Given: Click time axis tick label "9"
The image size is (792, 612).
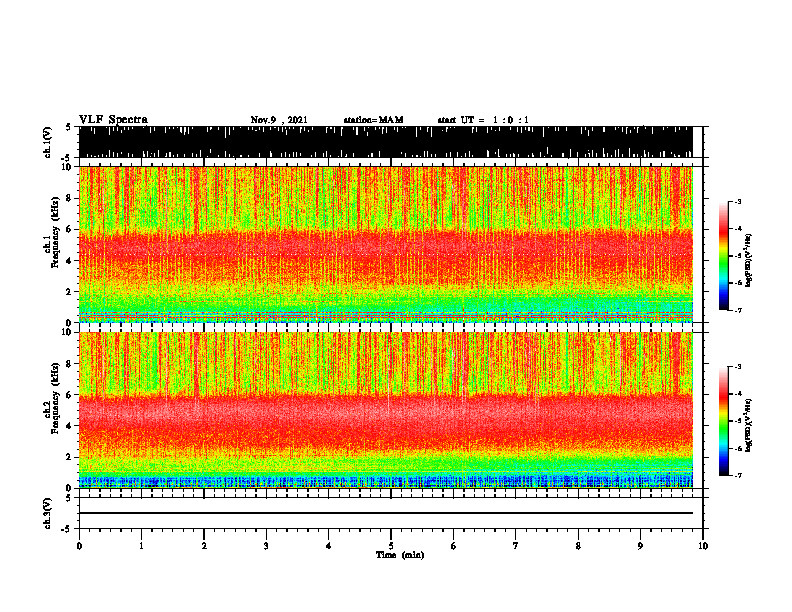Looking at the screenshot, I should click(x=640, y=546).
